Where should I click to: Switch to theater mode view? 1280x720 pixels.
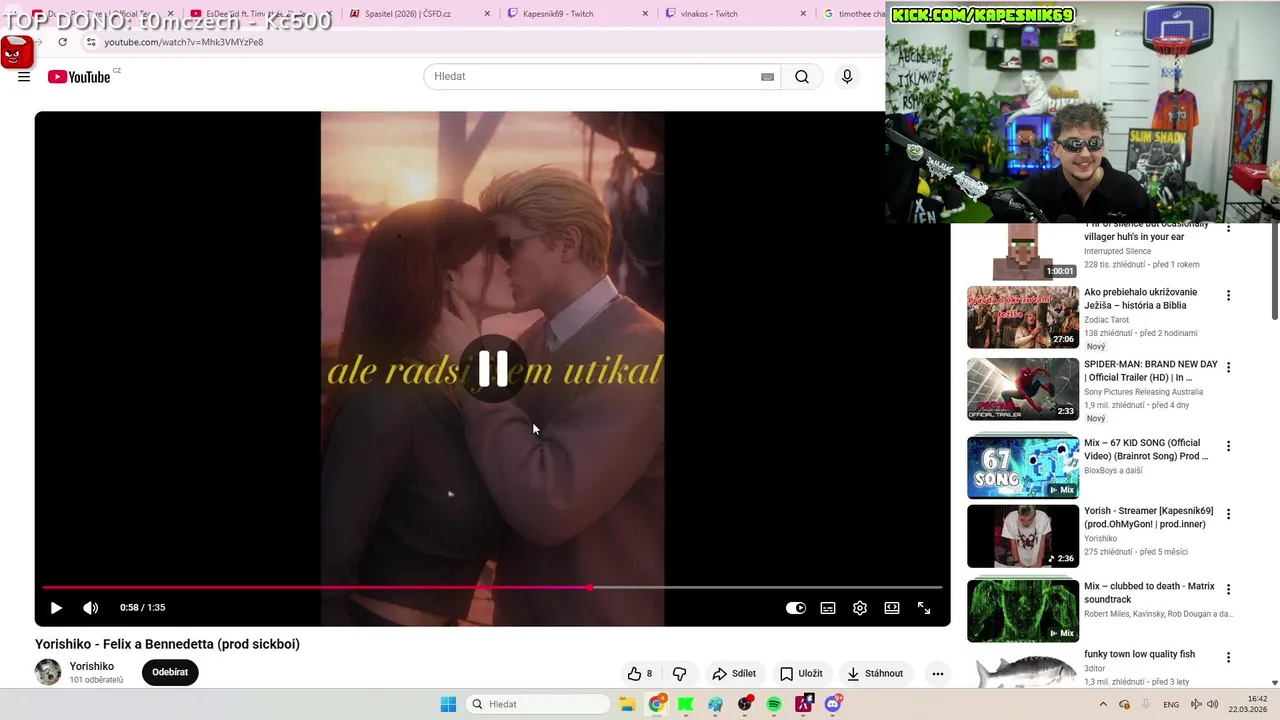[892, 608]
